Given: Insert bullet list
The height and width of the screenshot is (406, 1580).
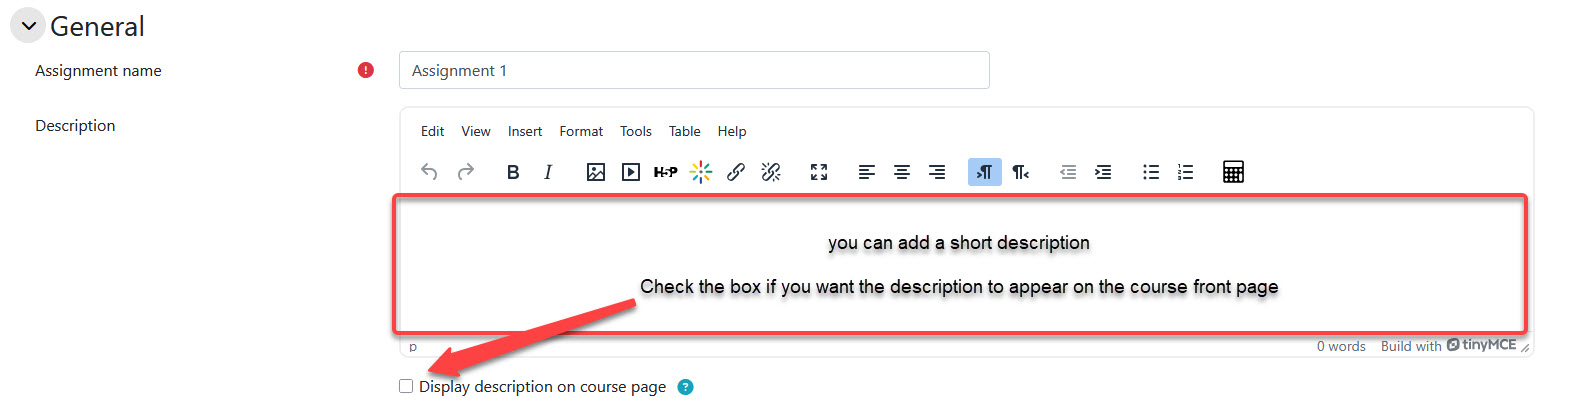Looking at the screenshot, I should pyautogui.click(x=1151, y=172).
